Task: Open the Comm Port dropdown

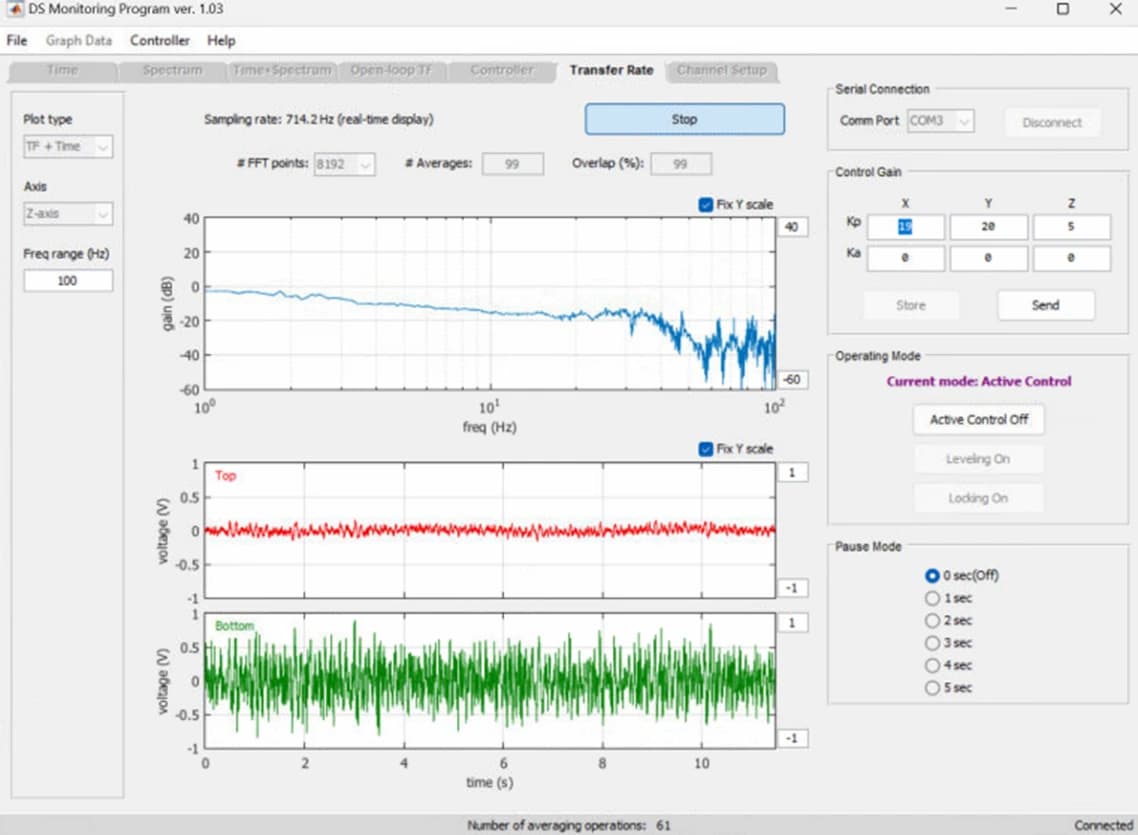Action: tap(941, 121)
